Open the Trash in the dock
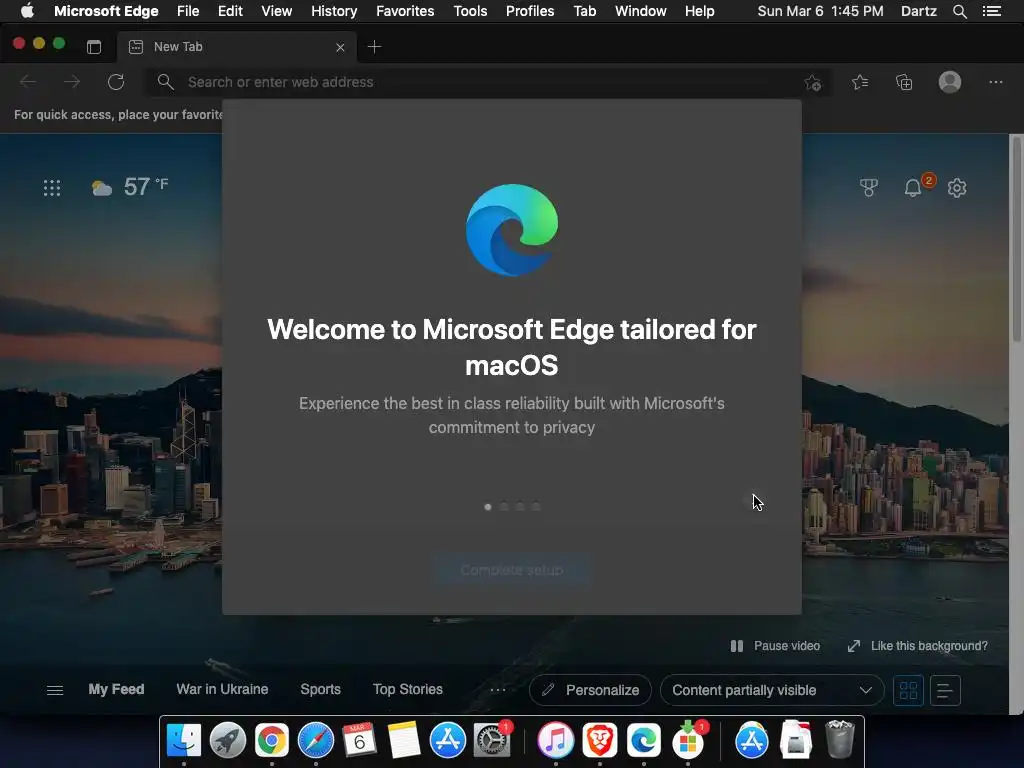This screenshot has height=768, width=1024. [x=839, y=739]
